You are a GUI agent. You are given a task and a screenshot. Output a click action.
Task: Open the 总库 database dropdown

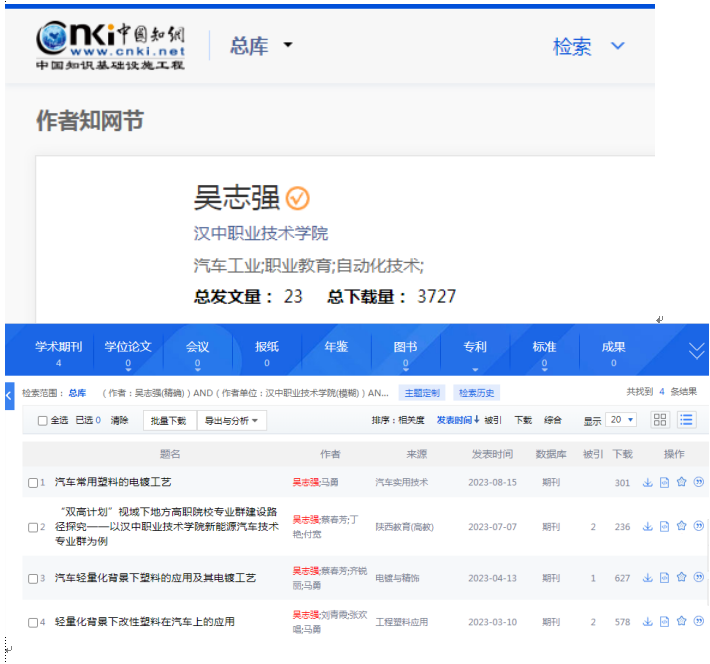pos(261,45)
